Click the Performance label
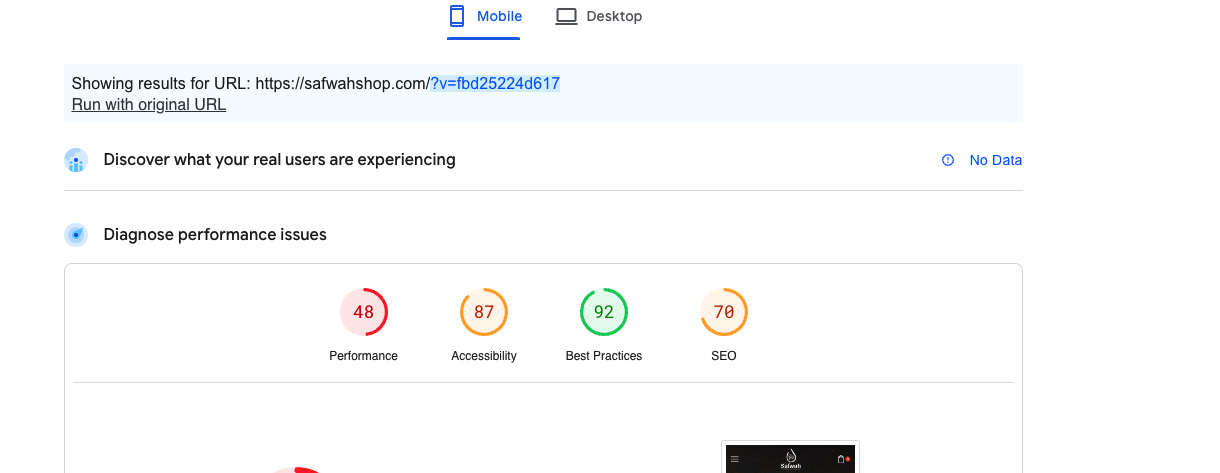 [364, 356]
